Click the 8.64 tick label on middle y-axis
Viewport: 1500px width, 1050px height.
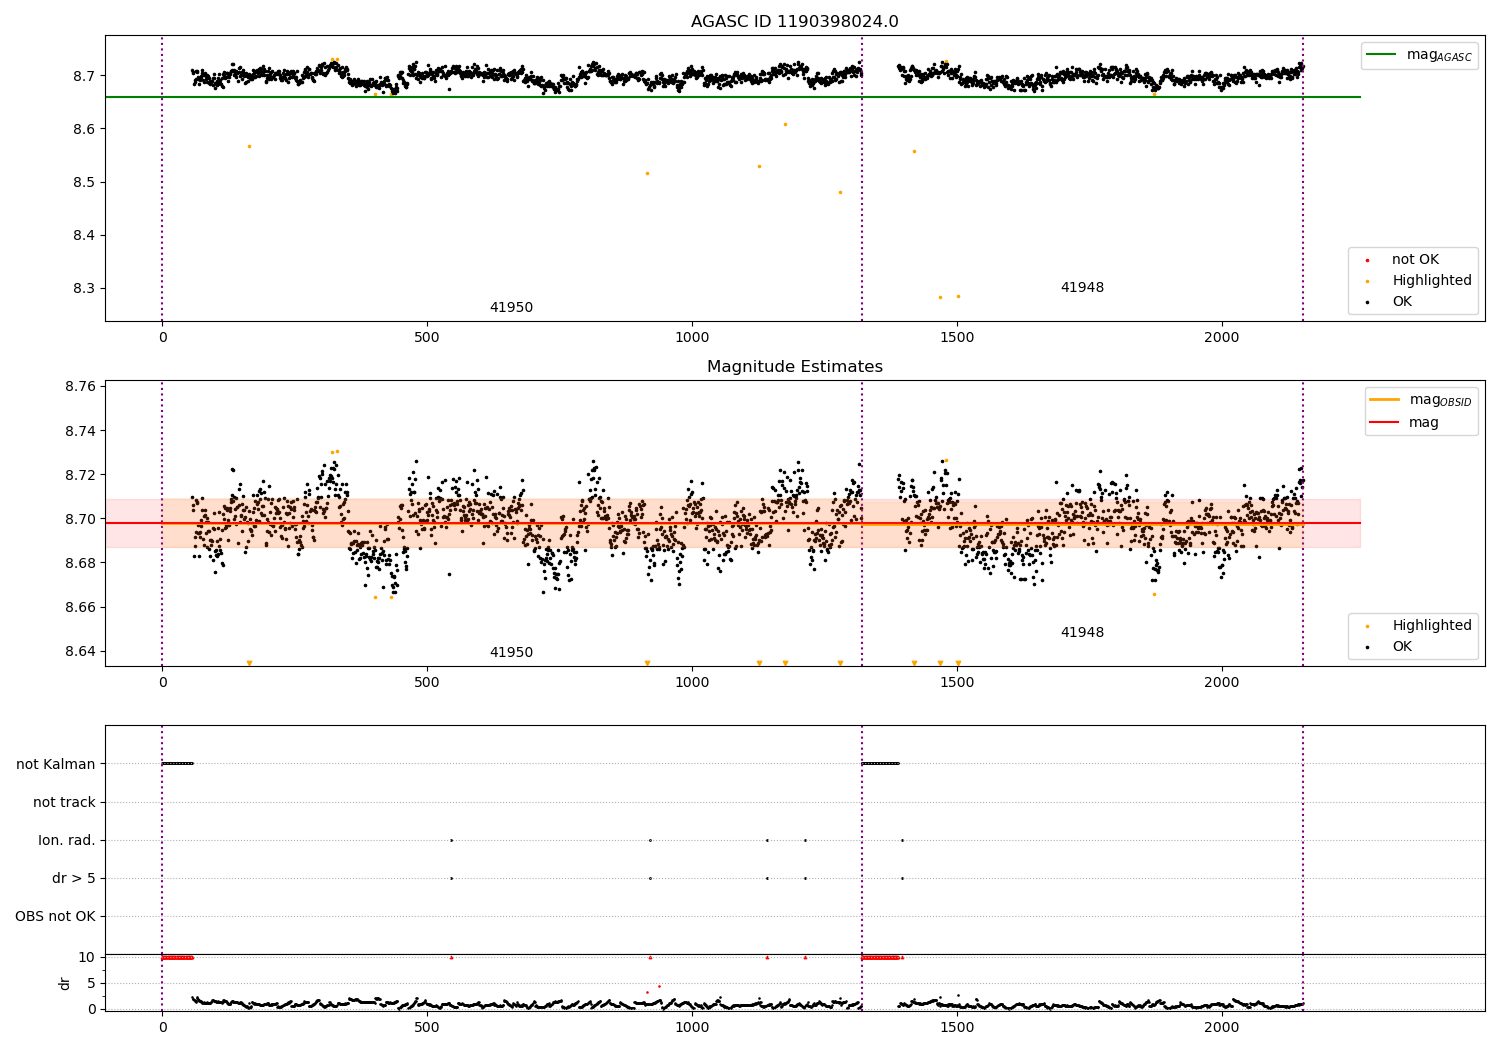click(80, 651)
